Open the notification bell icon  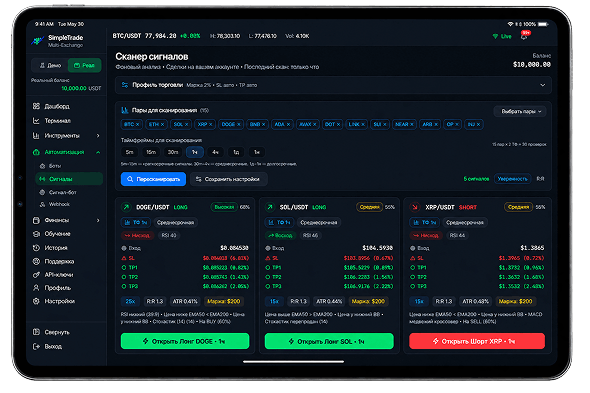[x=523, y=36]
